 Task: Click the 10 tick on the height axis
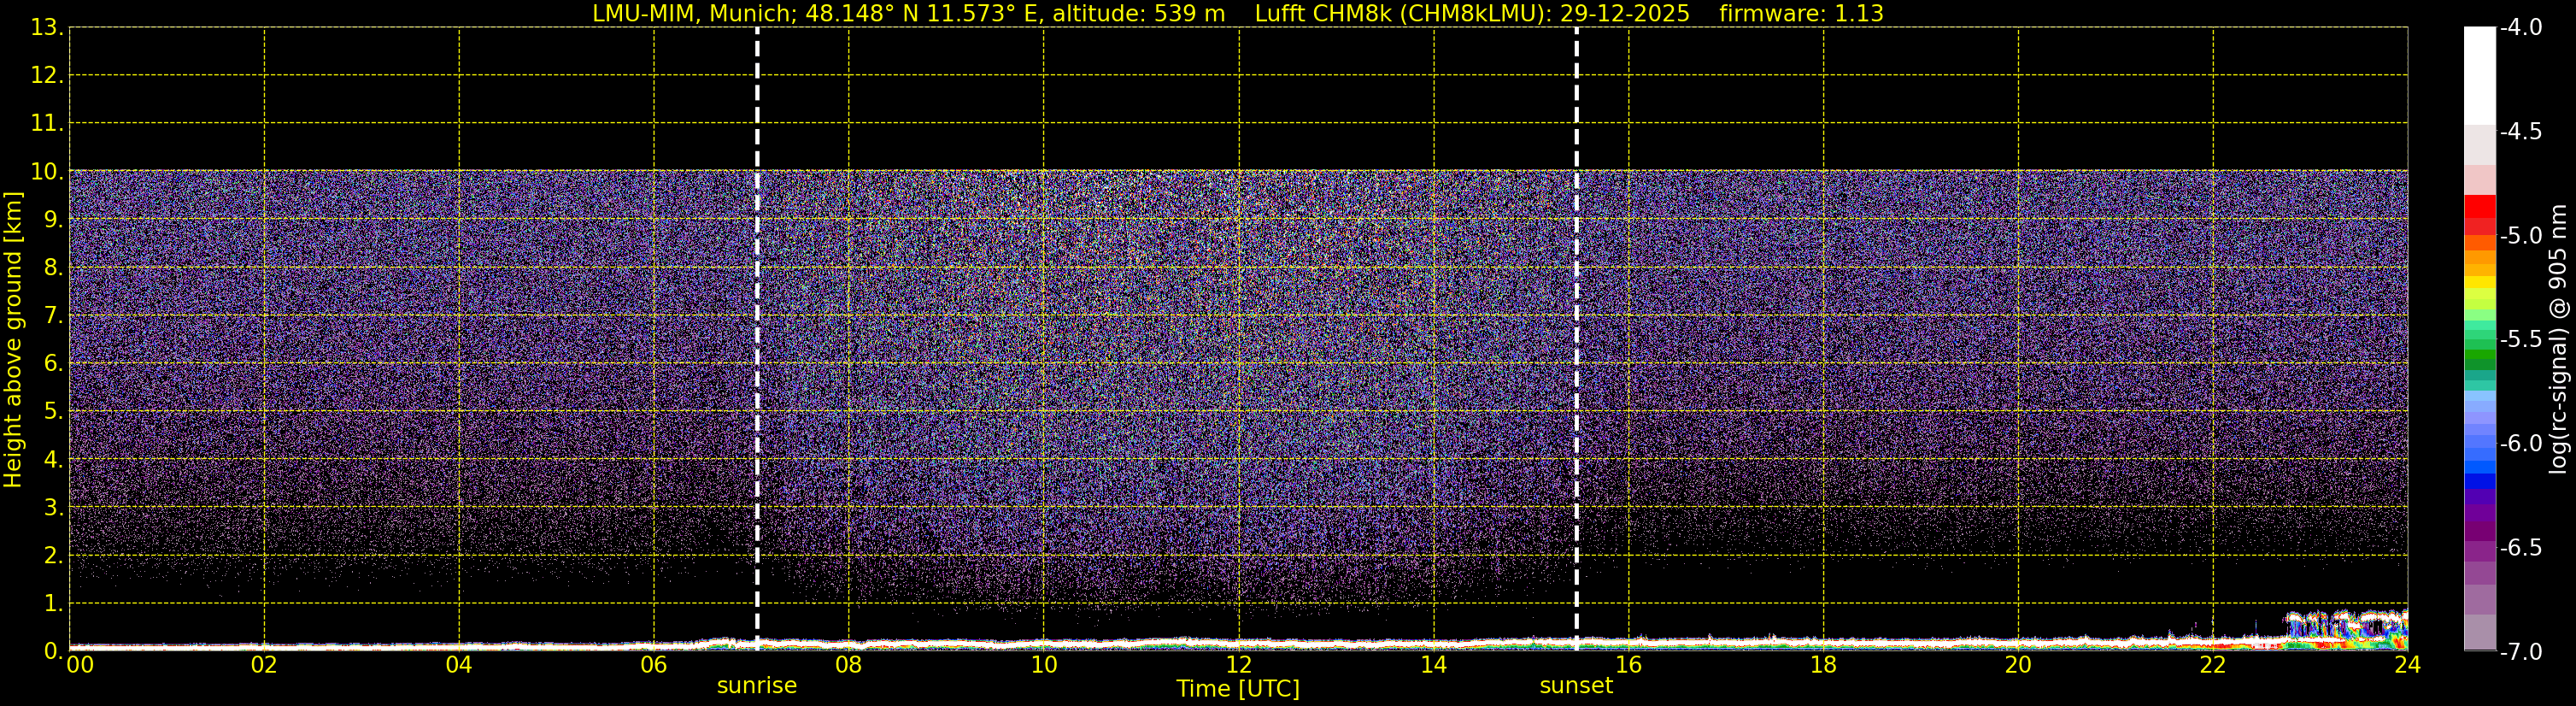[x=45, y=172]
